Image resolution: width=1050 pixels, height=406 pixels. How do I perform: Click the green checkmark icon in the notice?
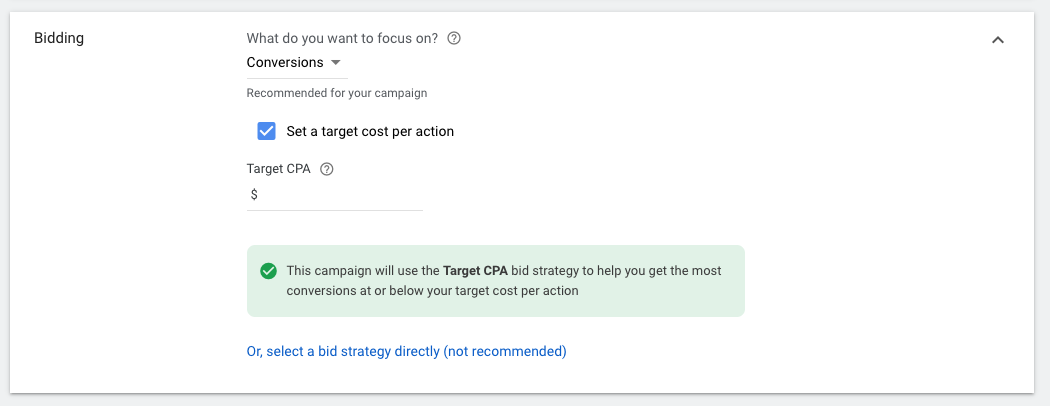pos(269,271)
